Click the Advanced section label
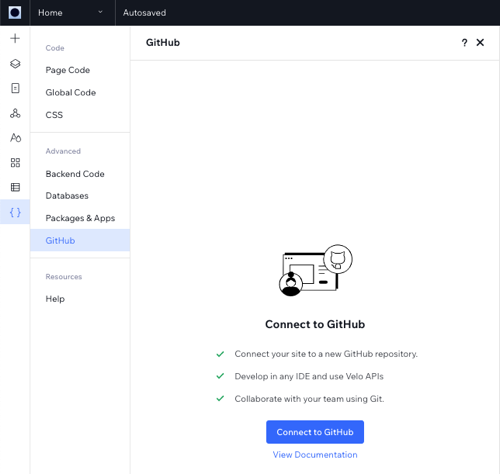Viewport: 500px width, 474px height. click(x=63, y=151)
